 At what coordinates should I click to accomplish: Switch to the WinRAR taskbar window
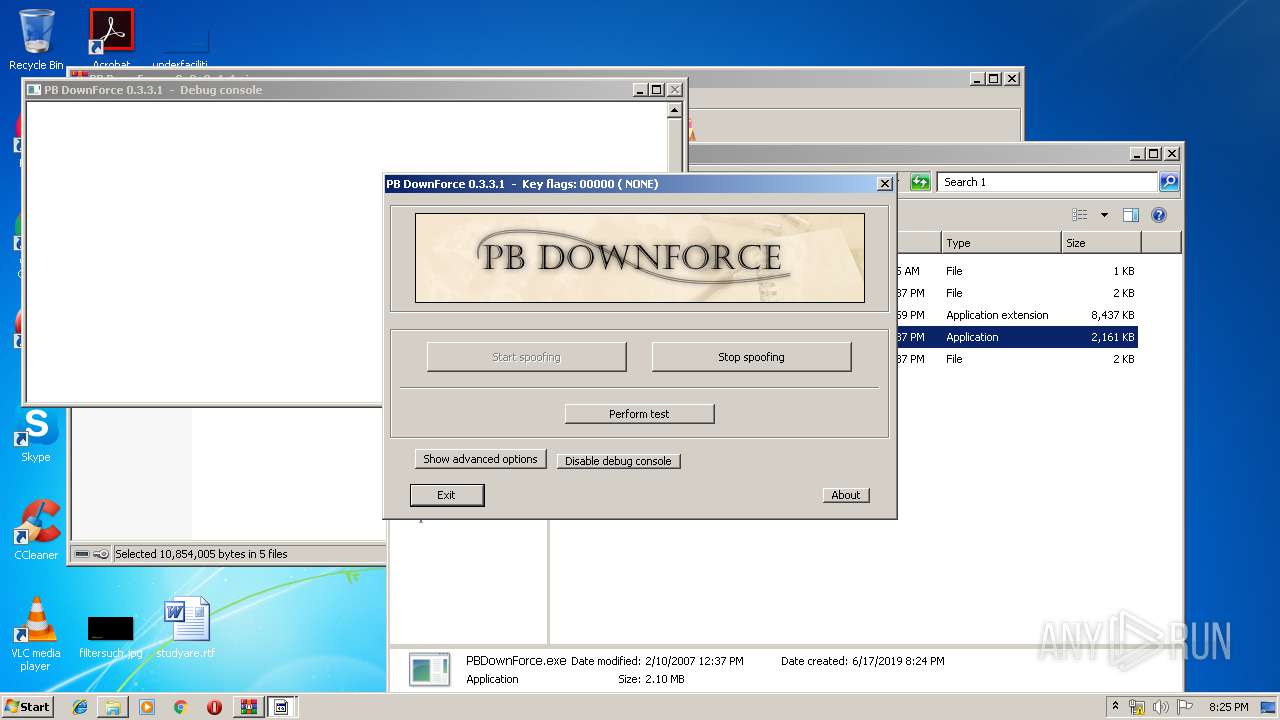pos(248,707)
